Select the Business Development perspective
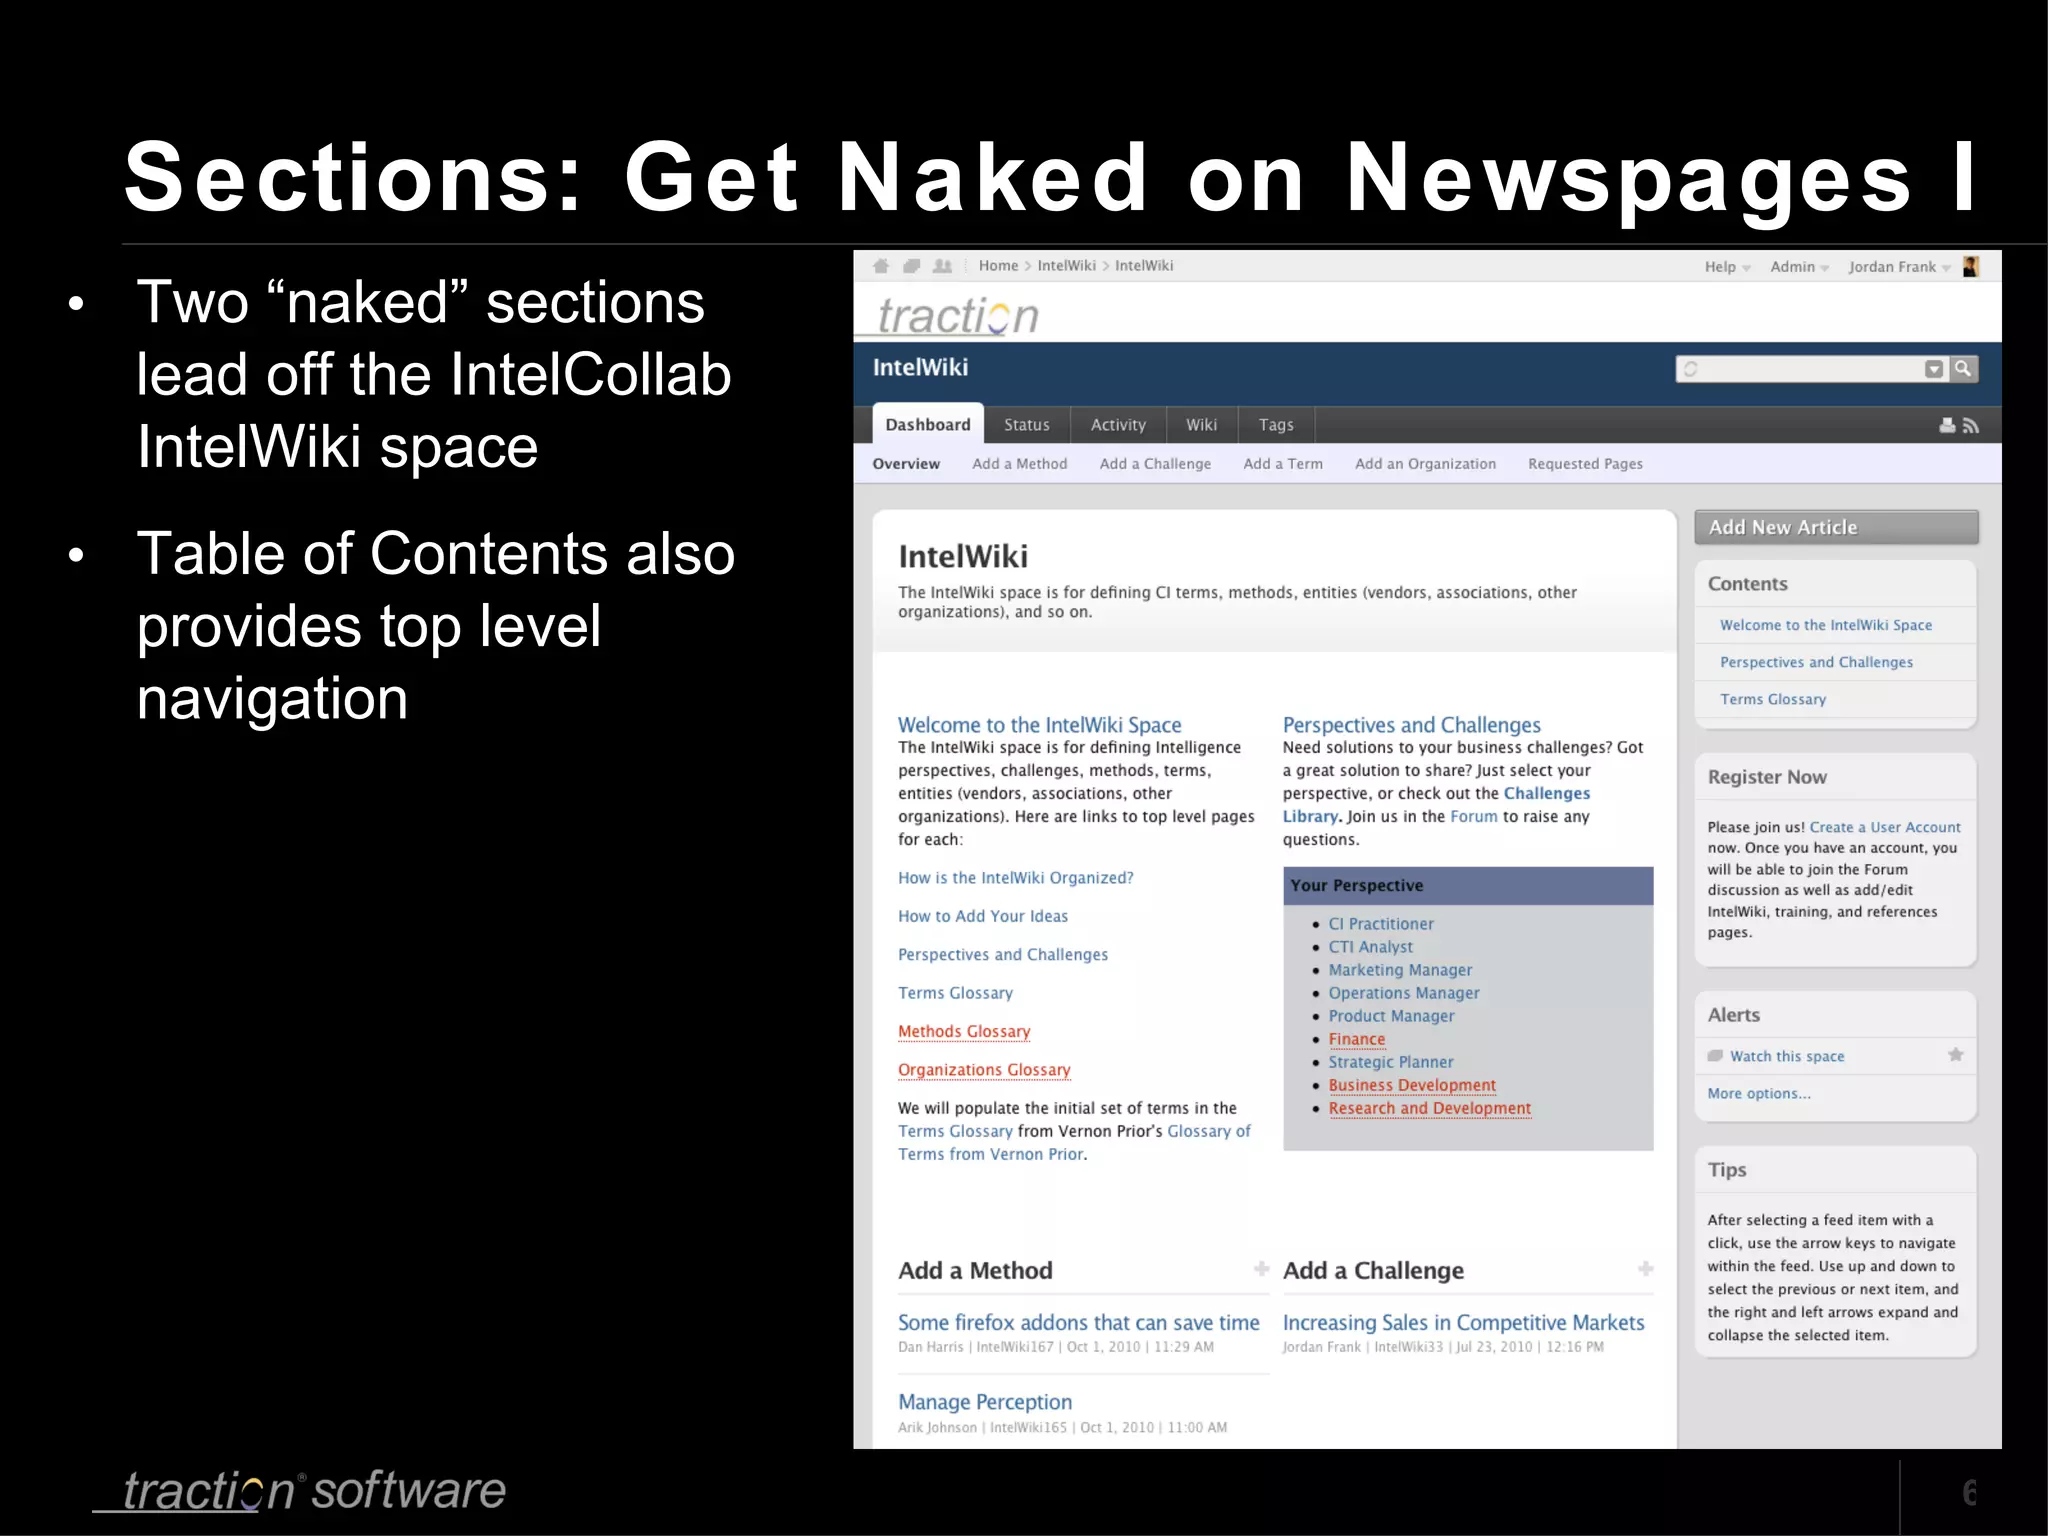This screenshot has width=2048, height=1536. pos(1412,1085)
